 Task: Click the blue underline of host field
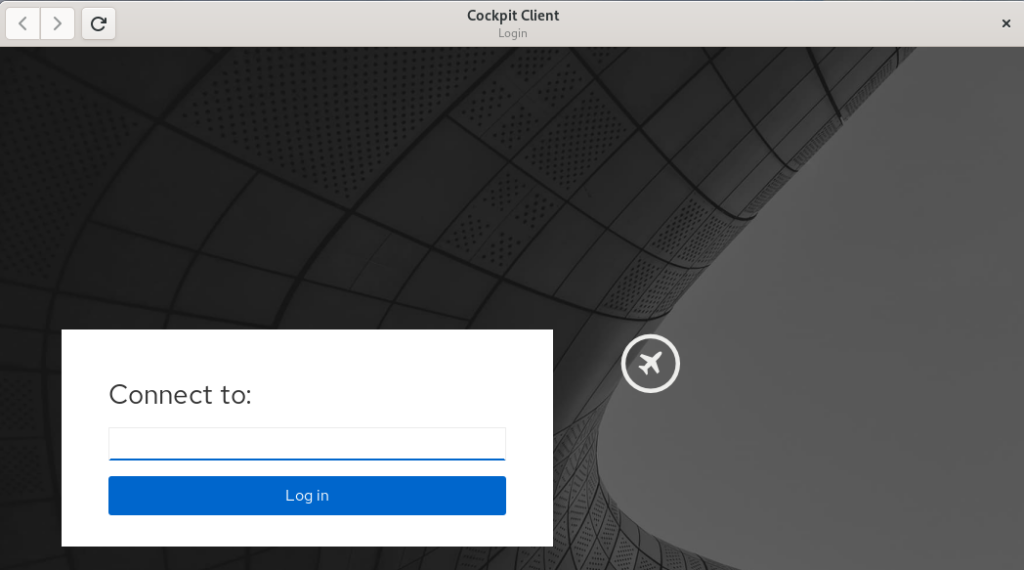pyautogui.click(x=307, y=459)
